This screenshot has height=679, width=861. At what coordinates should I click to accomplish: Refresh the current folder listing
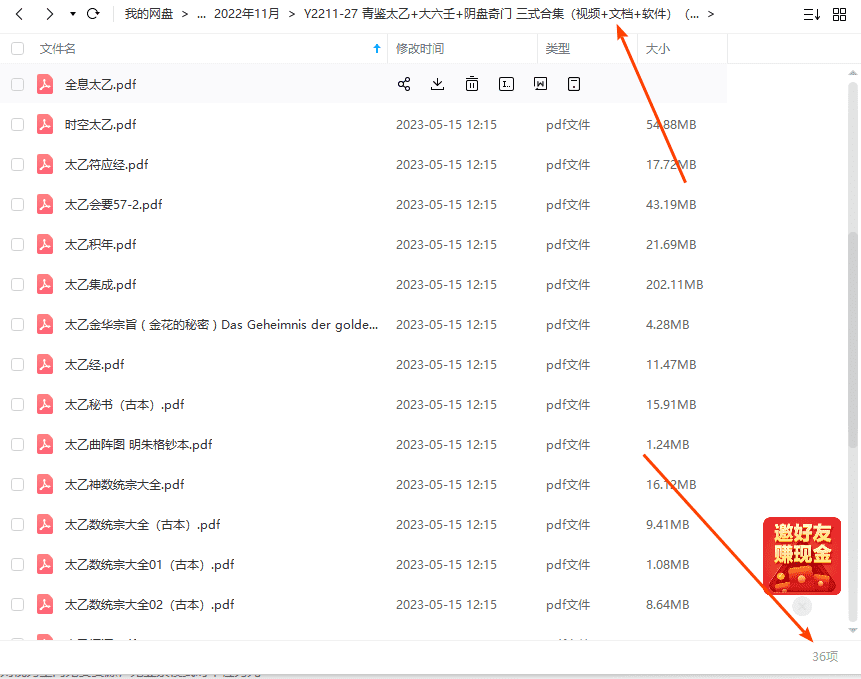(93, 14)
